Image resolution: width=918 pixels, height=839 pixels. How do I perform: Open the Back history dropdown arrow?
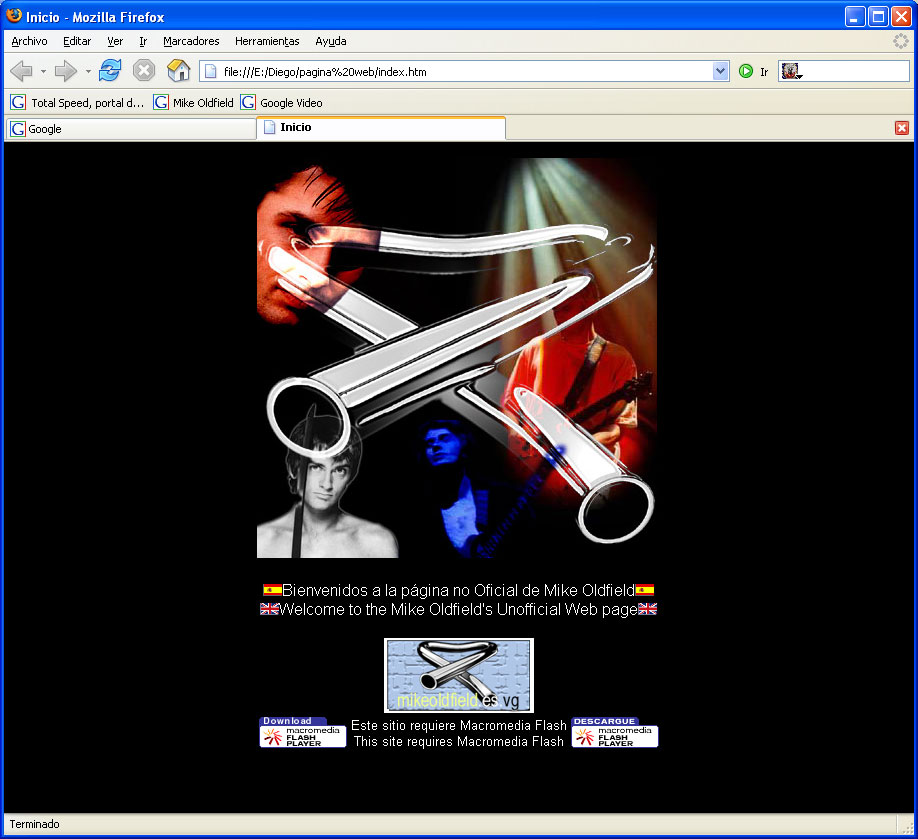click(43, 72)
